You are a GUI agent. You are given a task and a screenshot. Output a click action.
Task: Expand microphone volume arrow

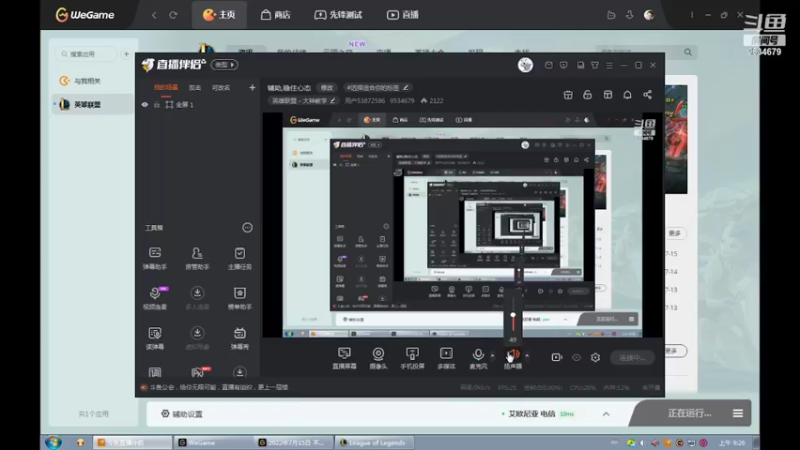[x=492, y=355]
